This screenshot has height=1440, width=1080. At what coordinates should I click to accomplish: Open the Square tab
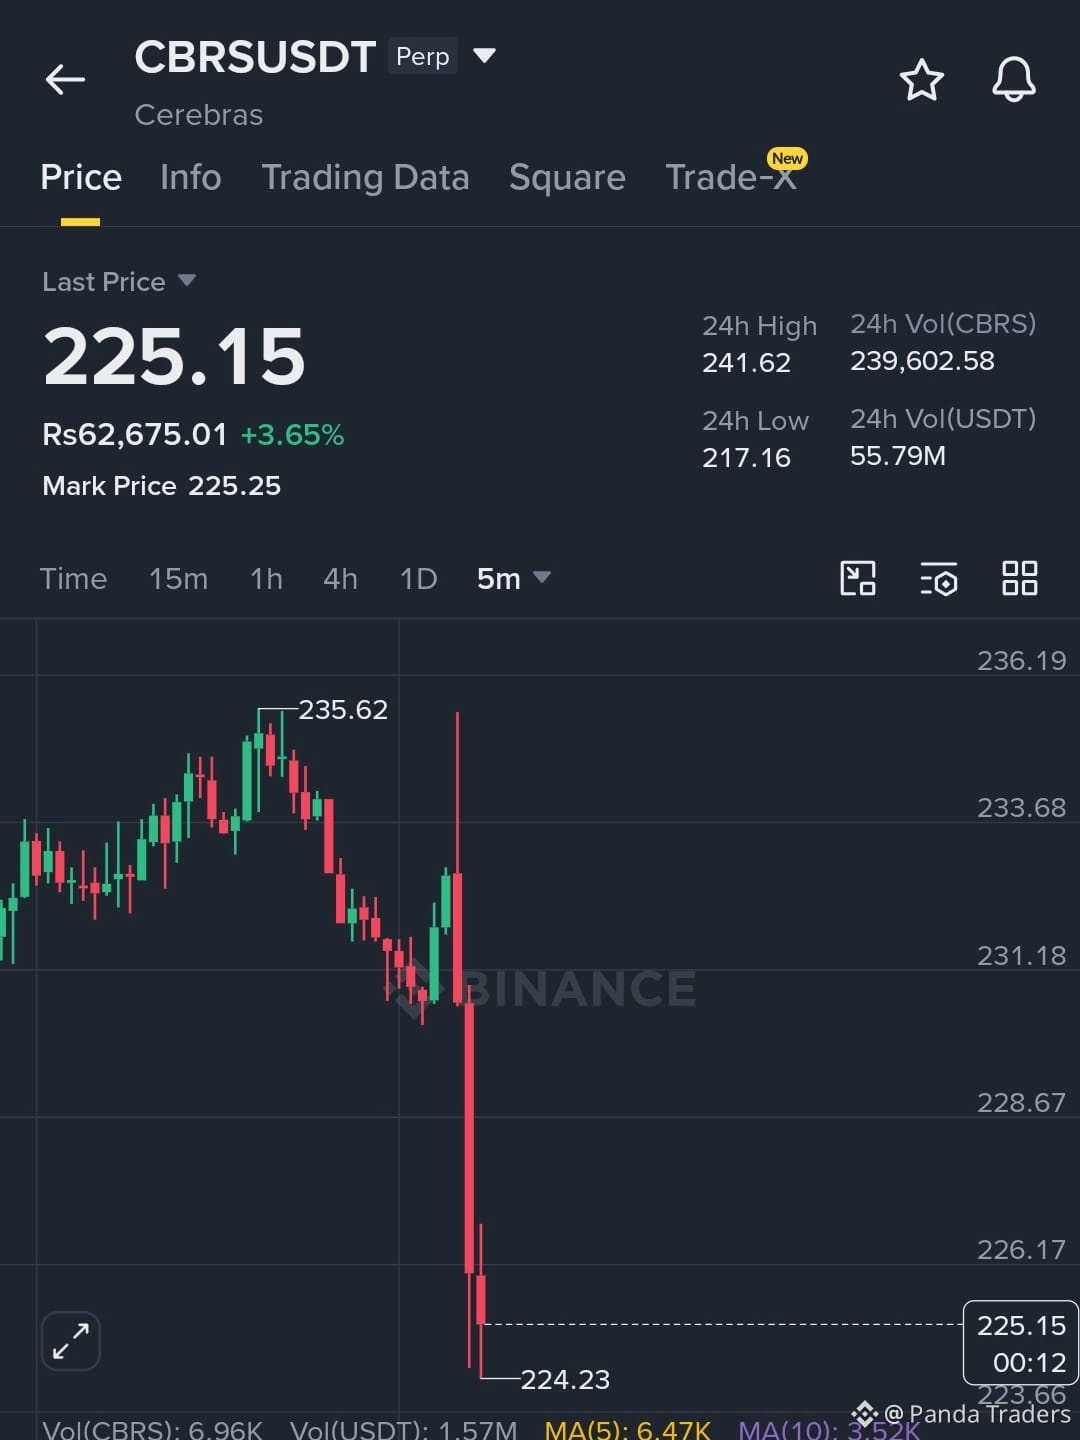click(x=567, y=177)
